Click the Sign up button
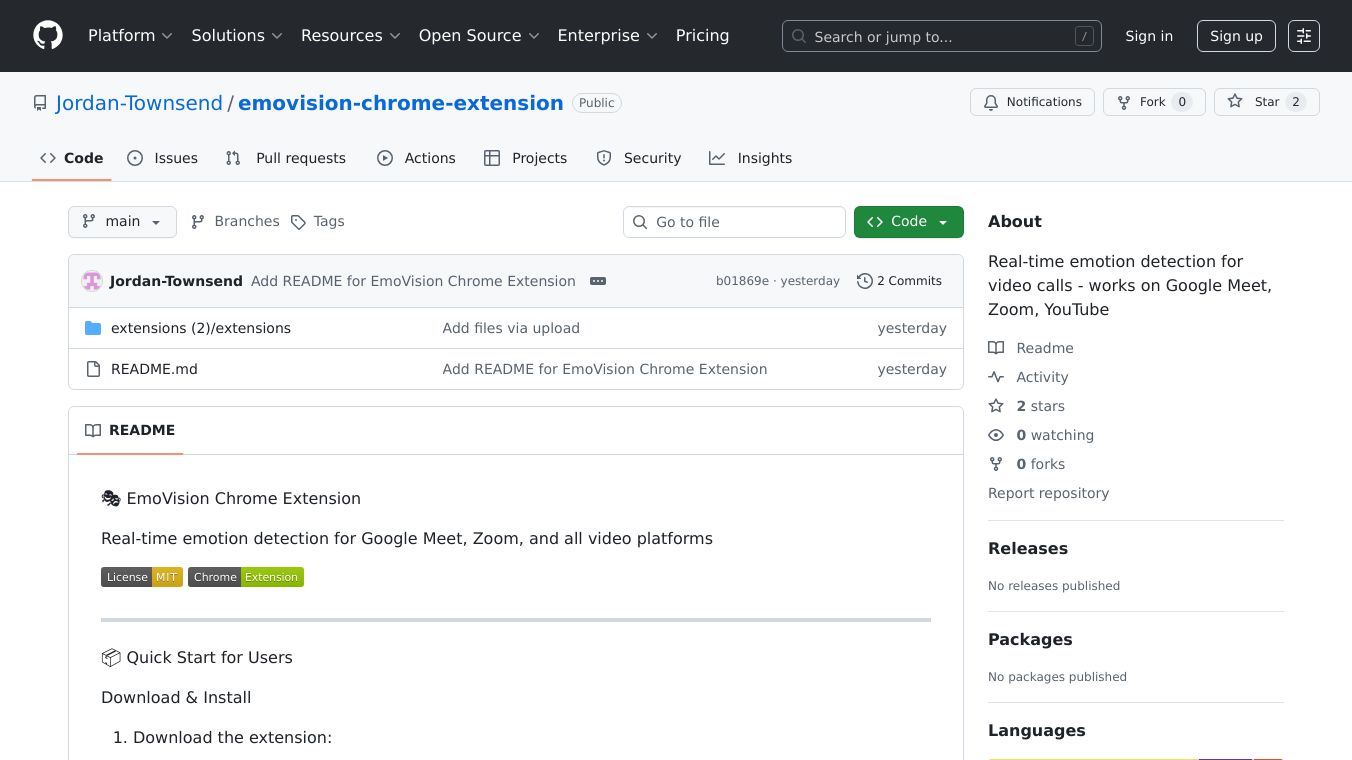This screenshot has width=1352, height=760. click(1236, 36)
